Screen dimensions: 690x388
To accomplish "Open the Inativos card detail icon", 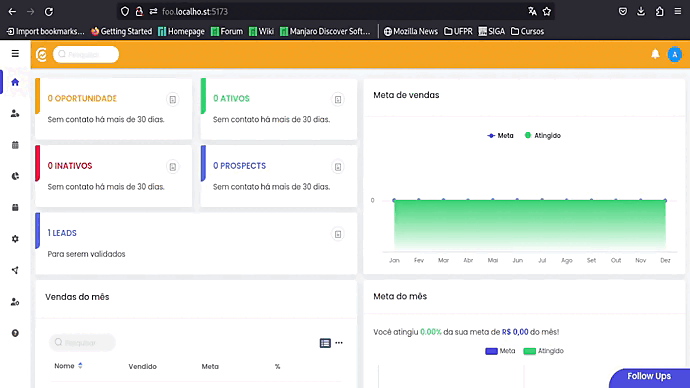I will pyautogui.click(x=172, y=167).
